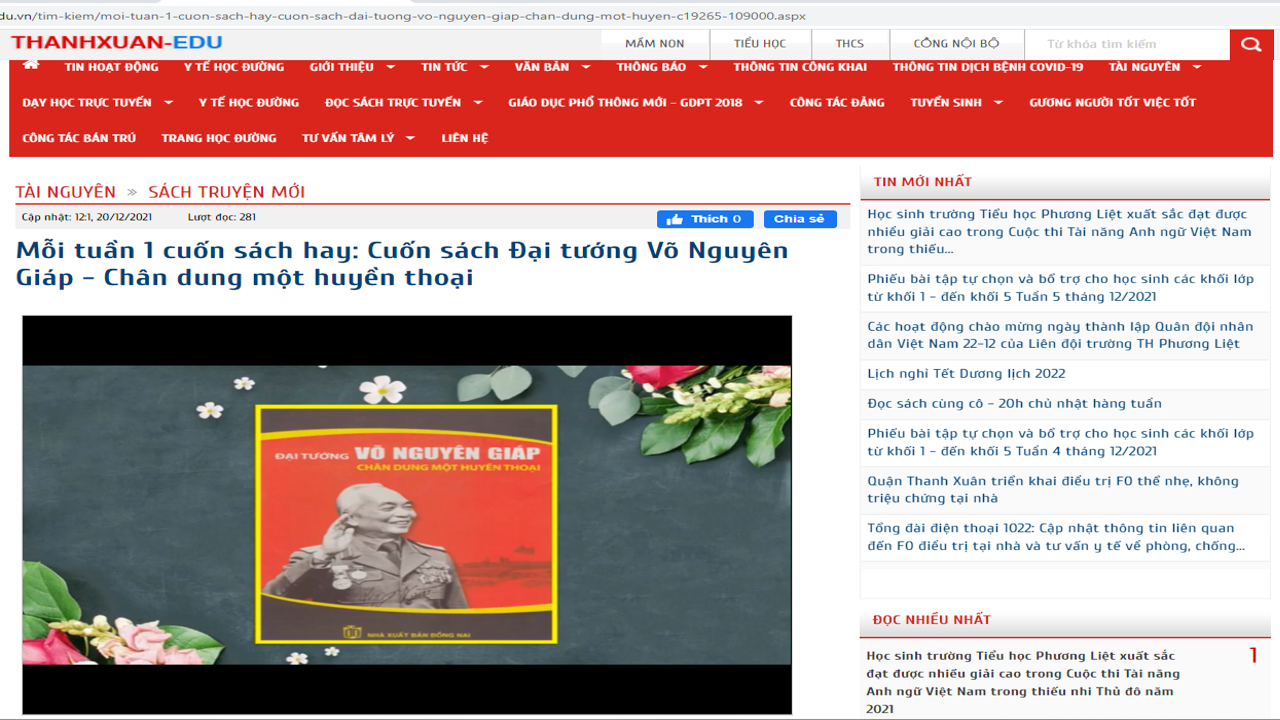The height and width of the screenshot is (720, 1280).
Task: Open news about Quân đội nhân dân 22-12 activities
Action: 1060,335
